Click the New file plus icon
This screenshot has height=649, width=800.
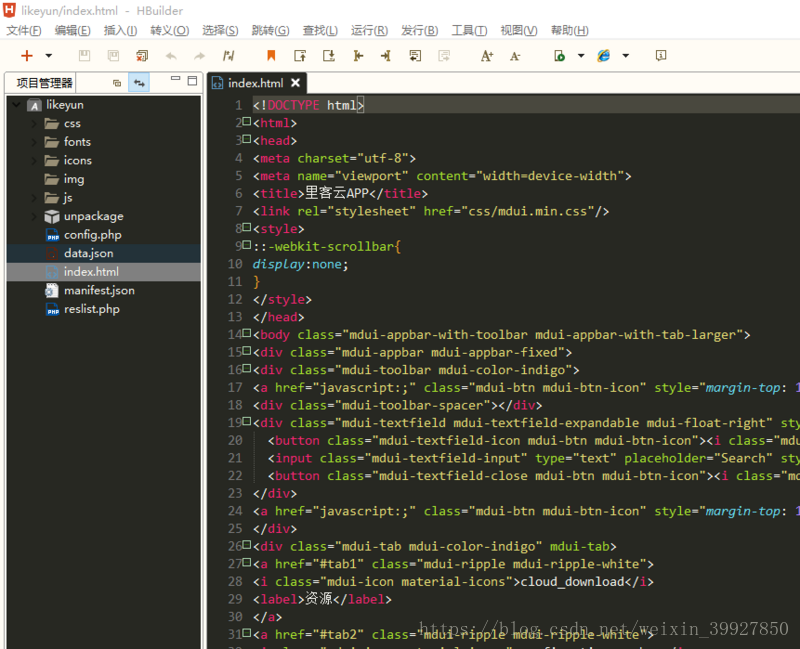click(x=27, y=56)
